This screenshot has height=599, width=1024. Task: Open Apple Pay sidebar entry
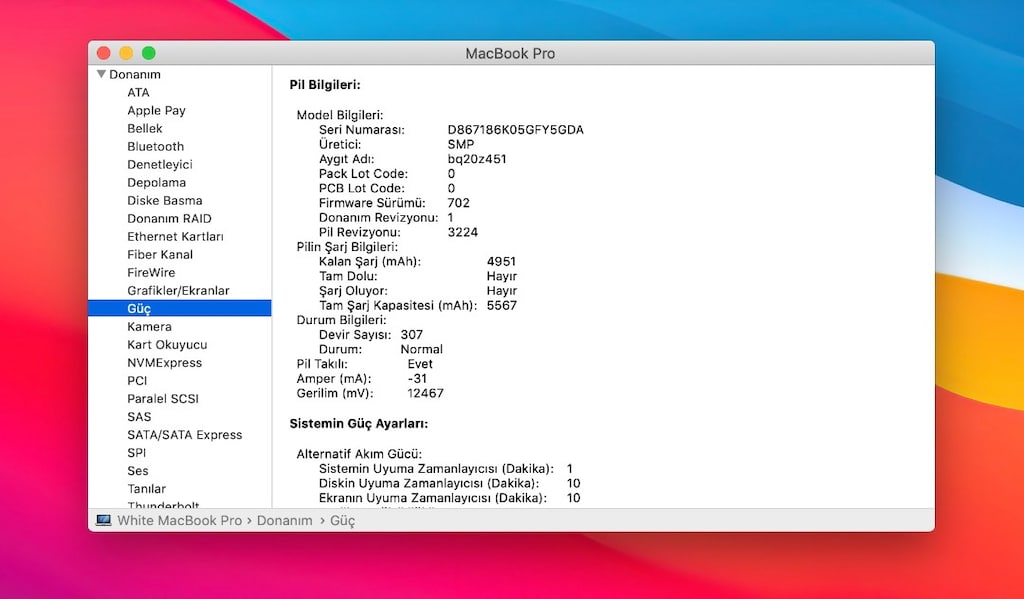[156, 110]
